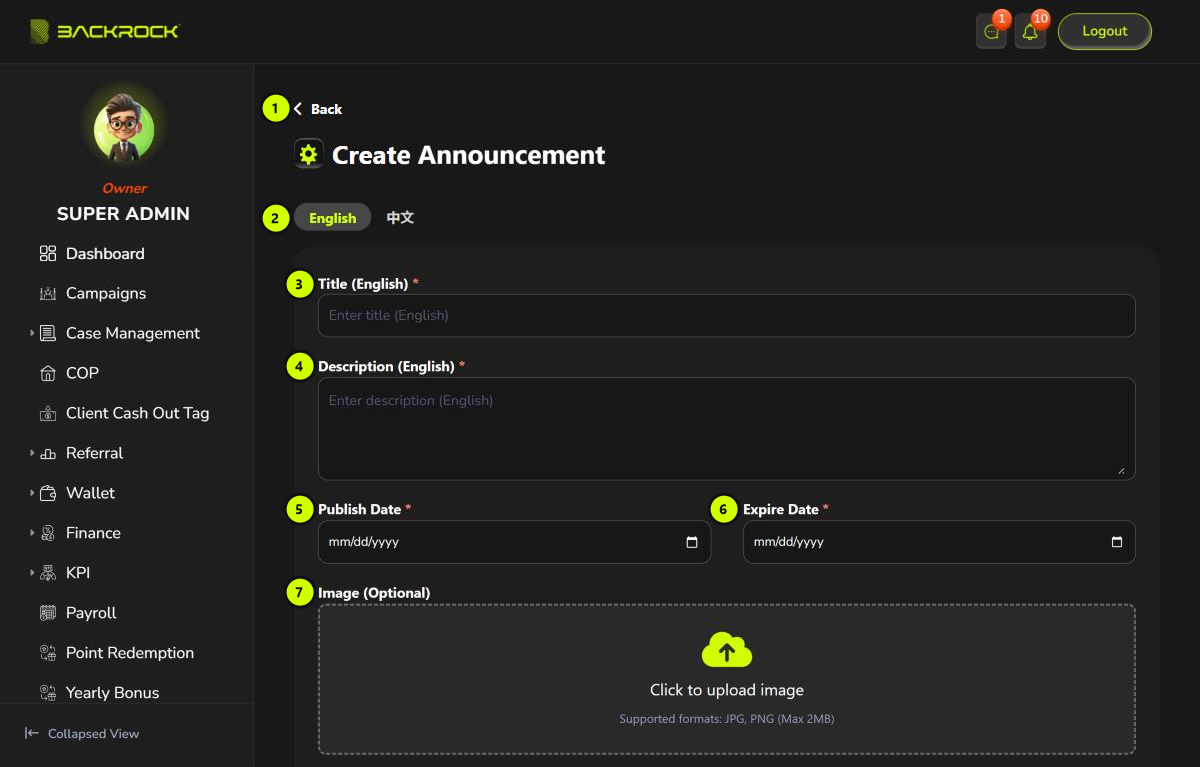The height and width of the screenshot is (767, 1200).
Task: Open the chat messages icon in header
Action: (x=991, y=32)
